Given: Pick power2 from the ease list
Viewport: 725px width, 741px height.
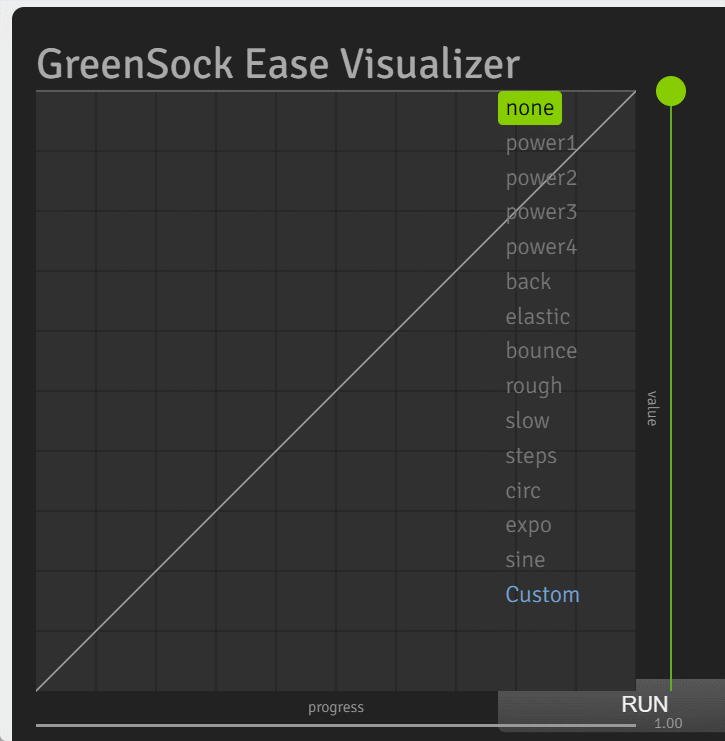Looking at the screenshot, I should 541,178.
